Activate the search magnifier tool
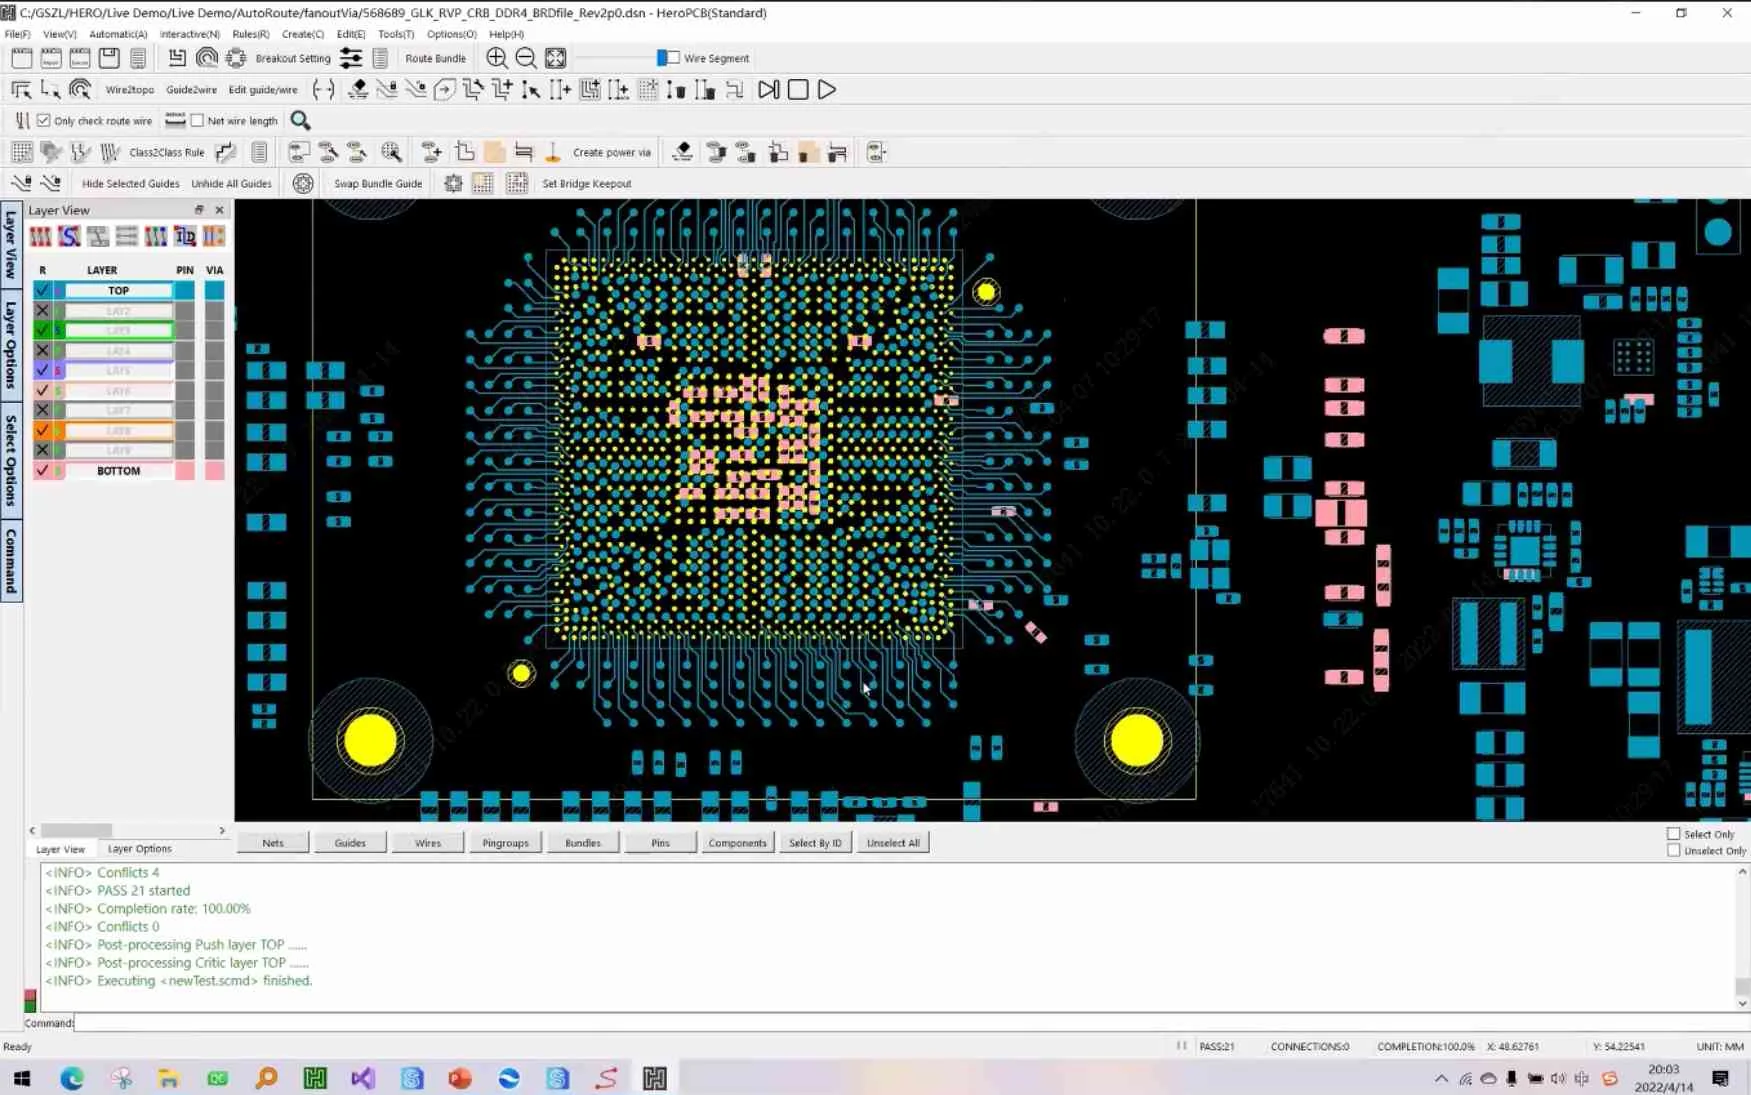 300,120
